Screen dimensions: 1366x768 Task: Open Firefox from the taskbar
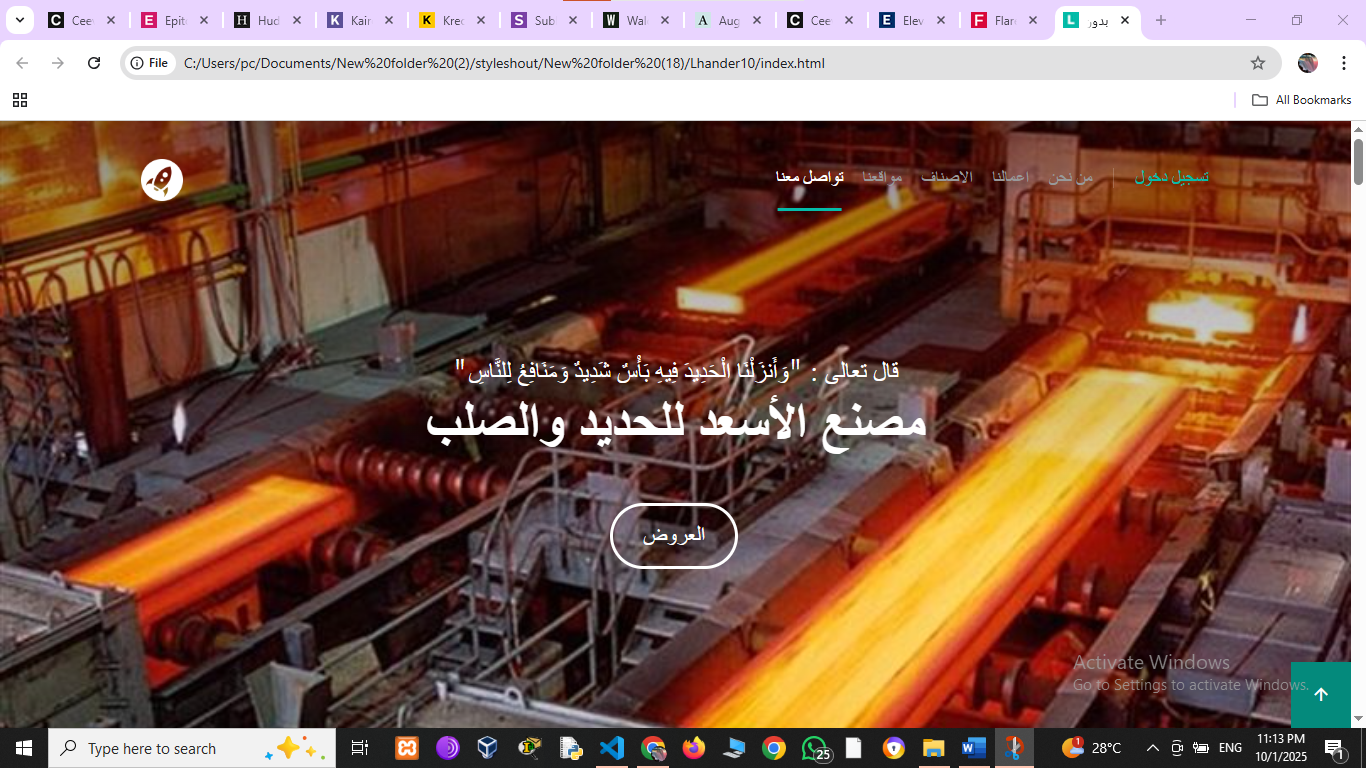[x=692, y=748]
